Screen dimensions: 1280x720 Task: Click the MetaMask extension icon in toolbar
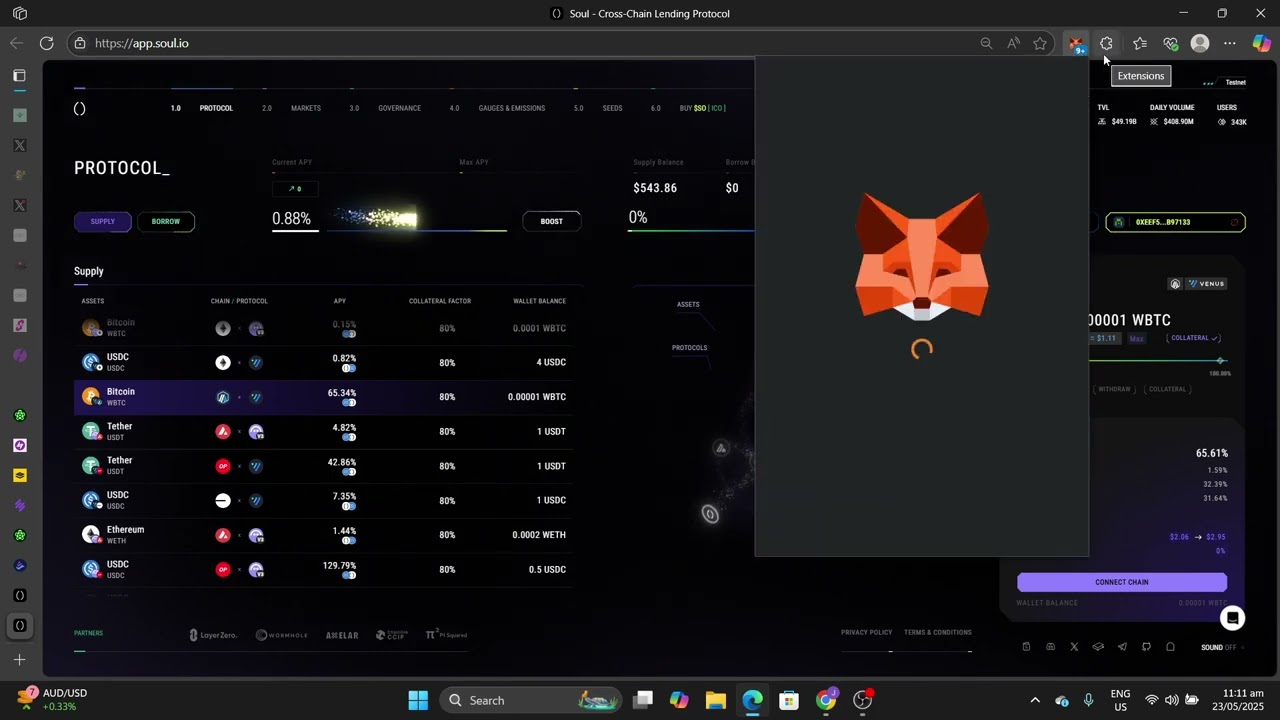tap(1076, 44)
